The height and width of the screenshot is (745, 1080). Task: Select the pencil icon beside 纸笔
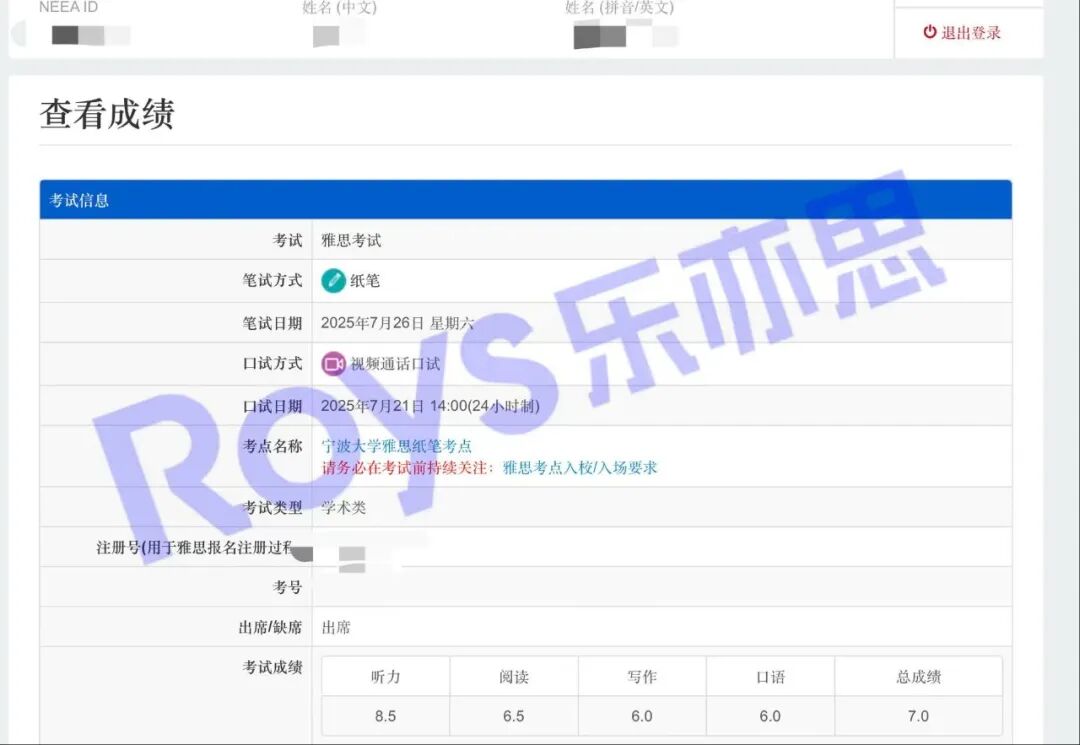point(334,281)
